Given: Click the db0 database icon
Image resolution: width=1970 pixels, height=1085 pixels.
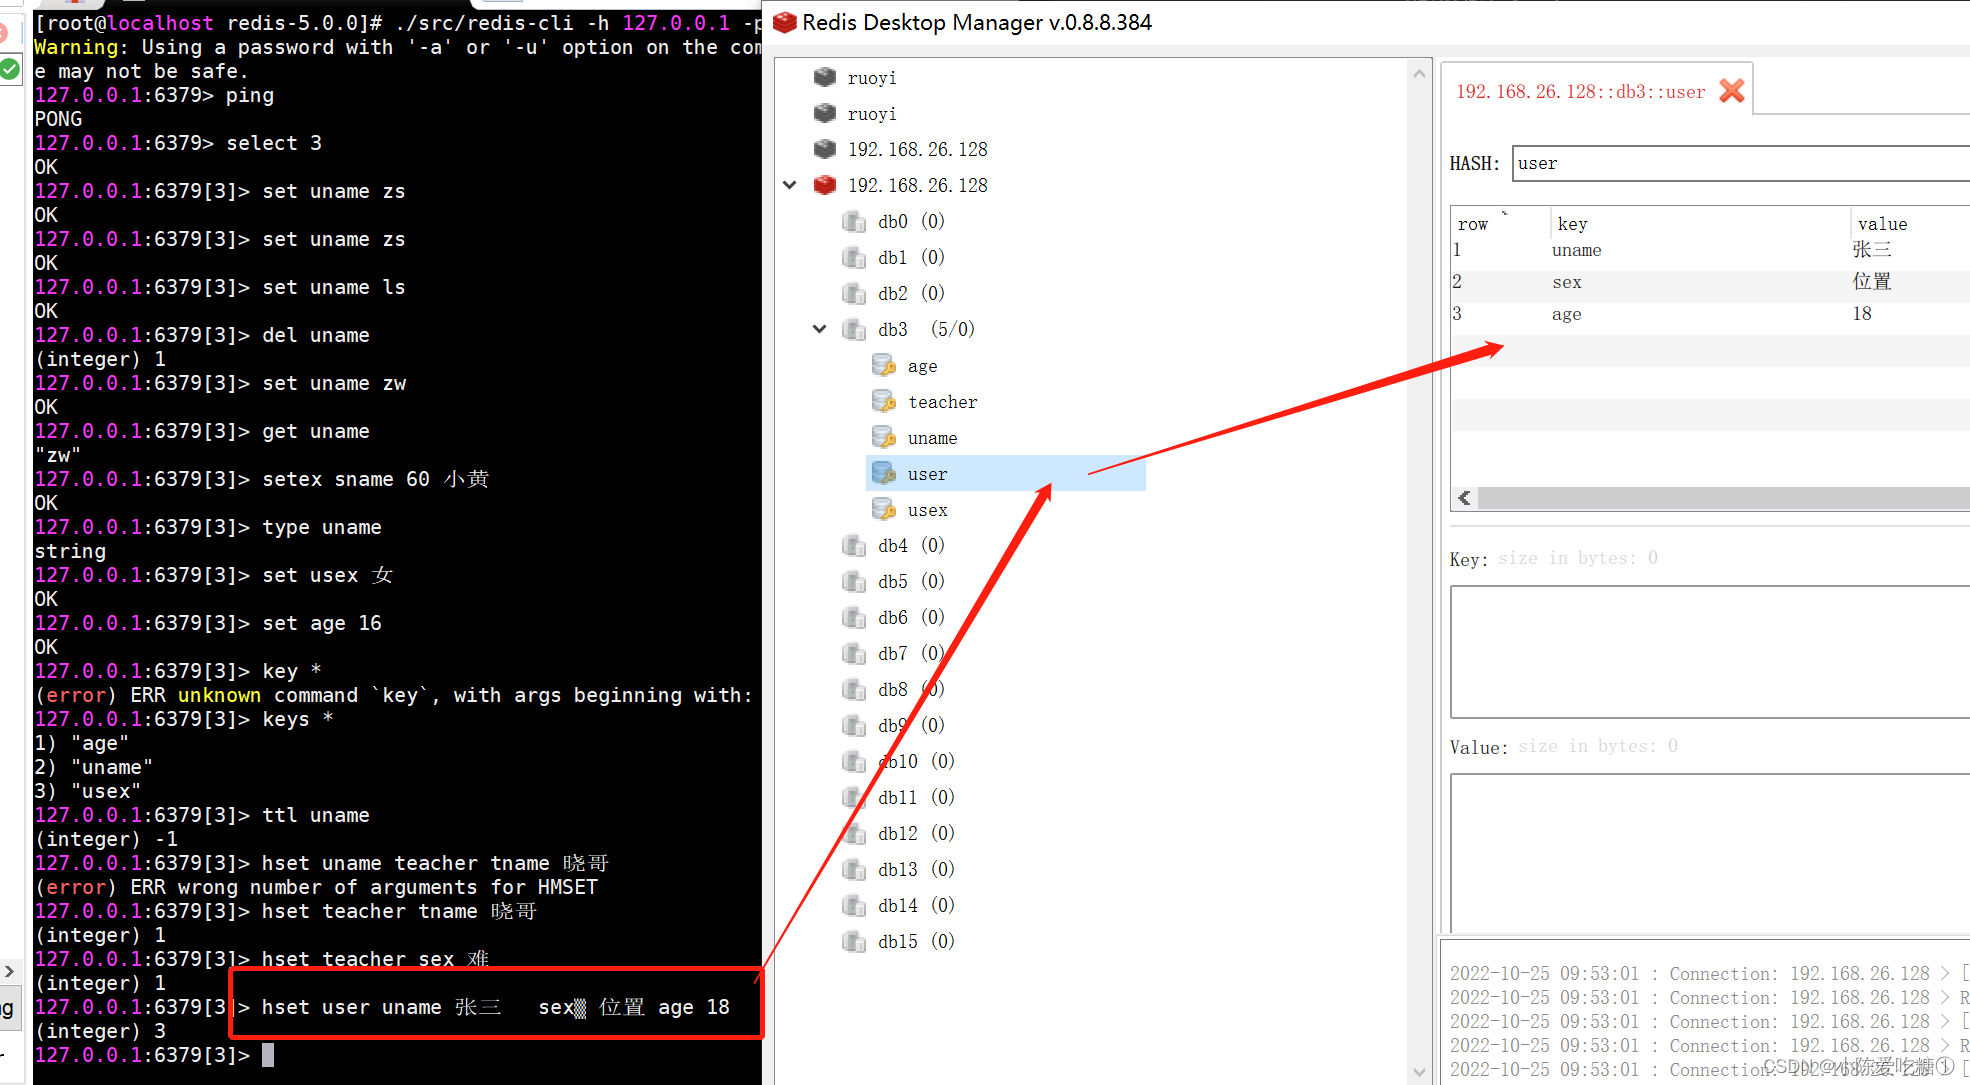Looking at the screenshot, I should 854,221.
